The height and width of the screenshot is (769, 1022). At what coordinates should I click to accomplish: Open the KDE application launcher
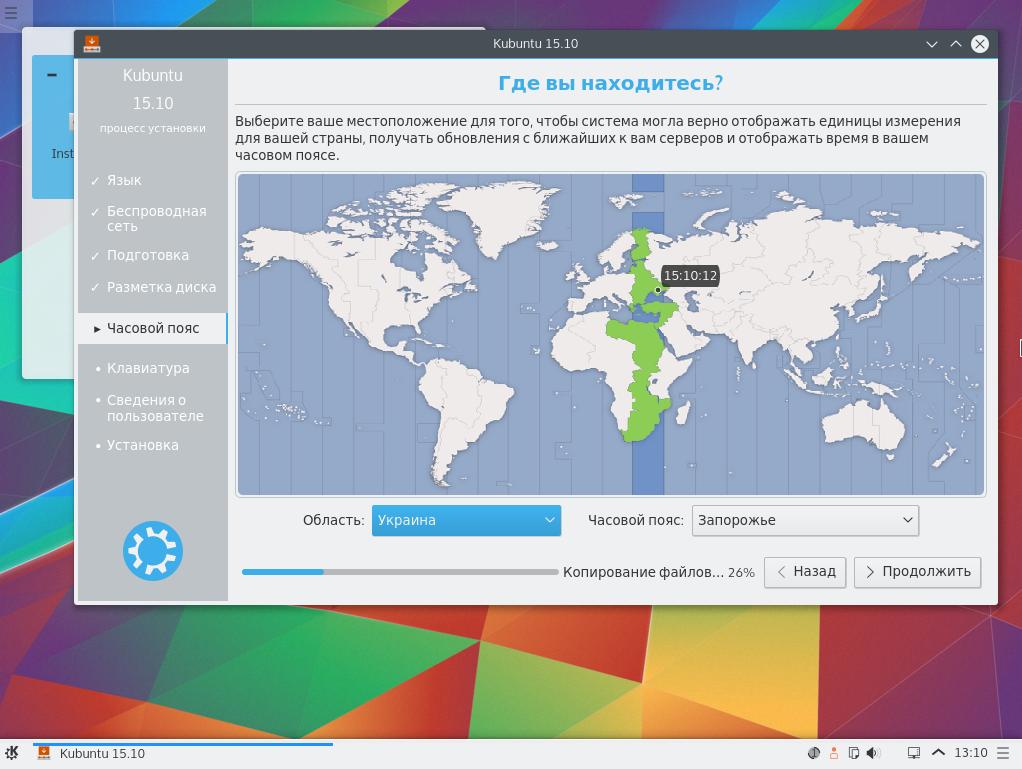(x=12, y=753)
